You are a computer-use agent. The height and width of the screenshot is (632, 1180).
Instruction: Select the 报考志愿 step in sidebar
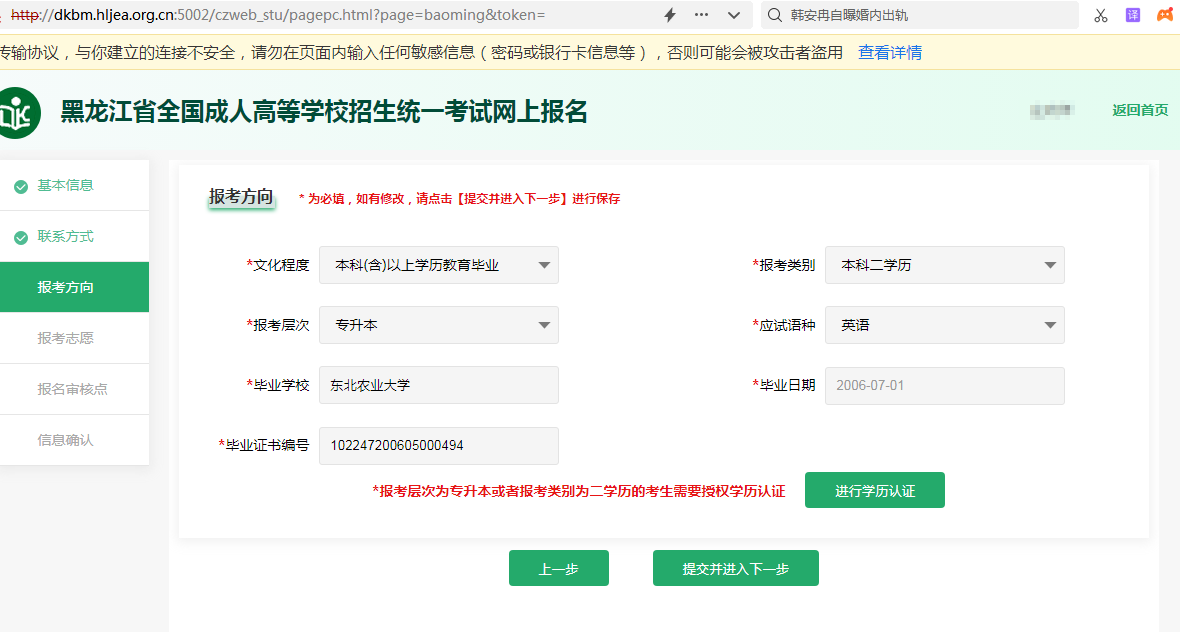[x=66, y=338]
